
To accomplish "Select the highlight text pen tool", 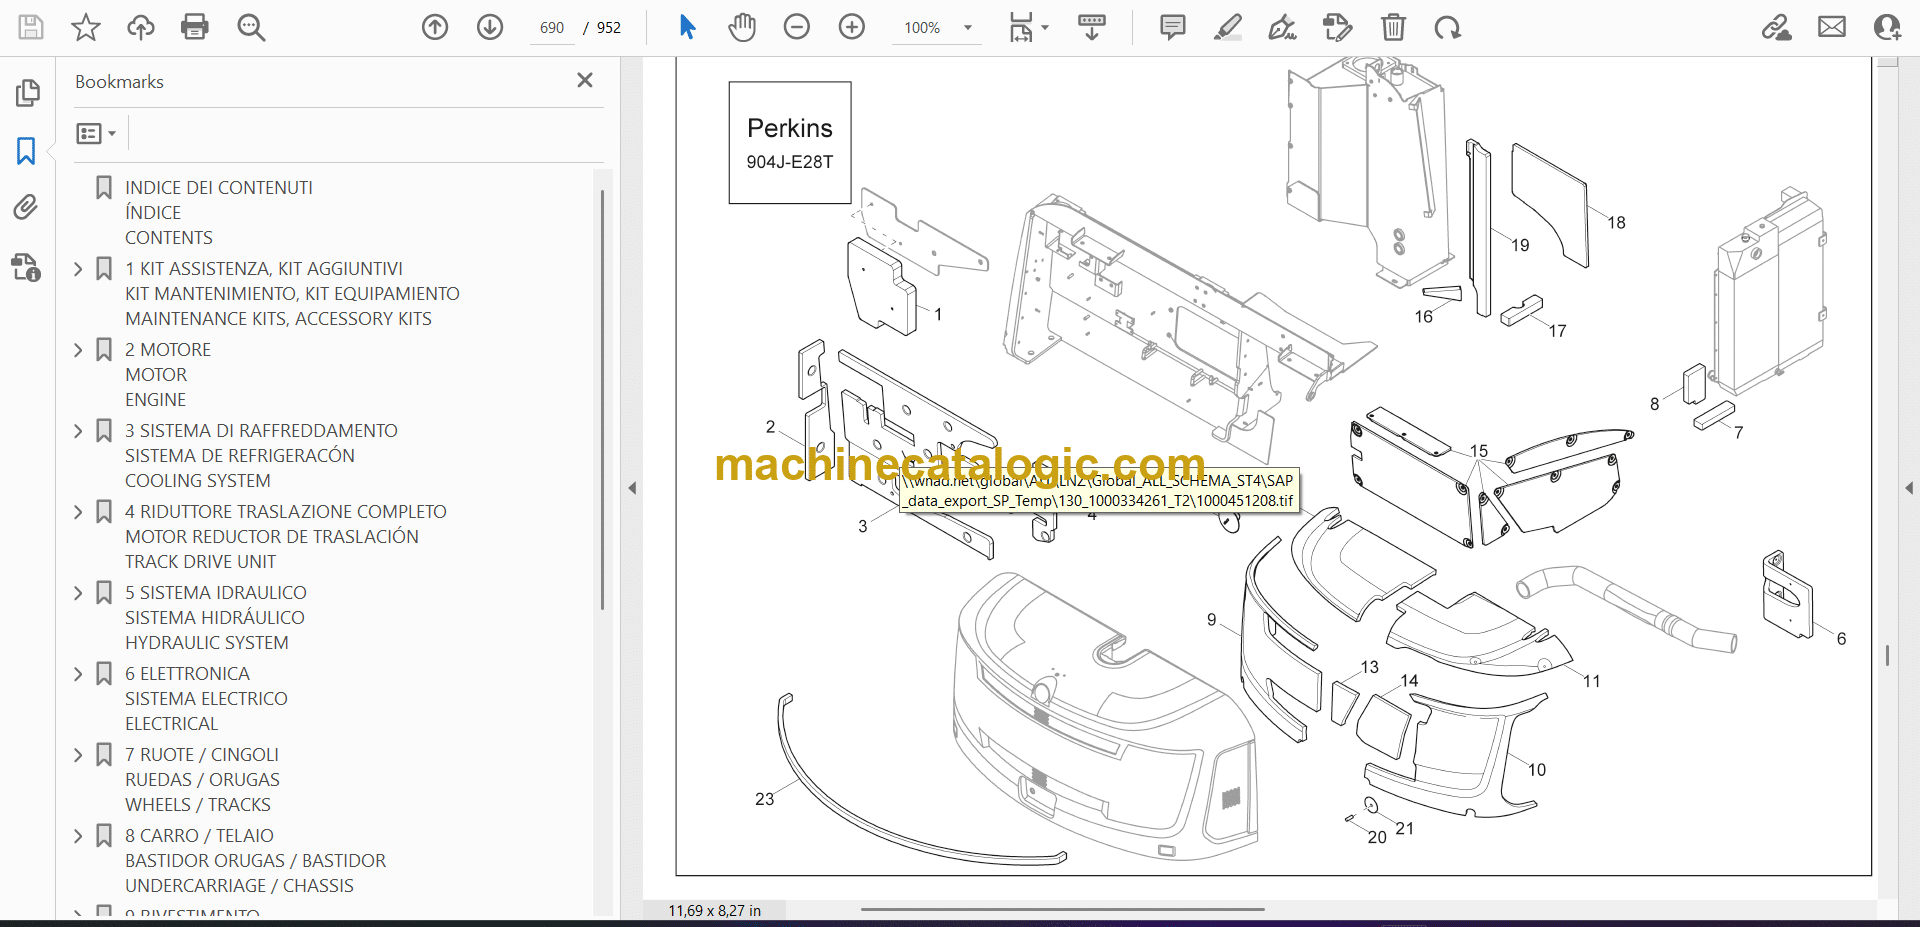I will point(1227,27).
